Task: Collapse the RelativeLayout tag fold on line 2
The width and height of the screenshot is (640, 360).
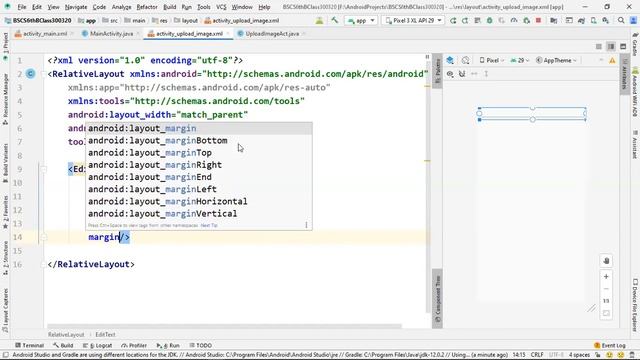Action: point(43,74)
